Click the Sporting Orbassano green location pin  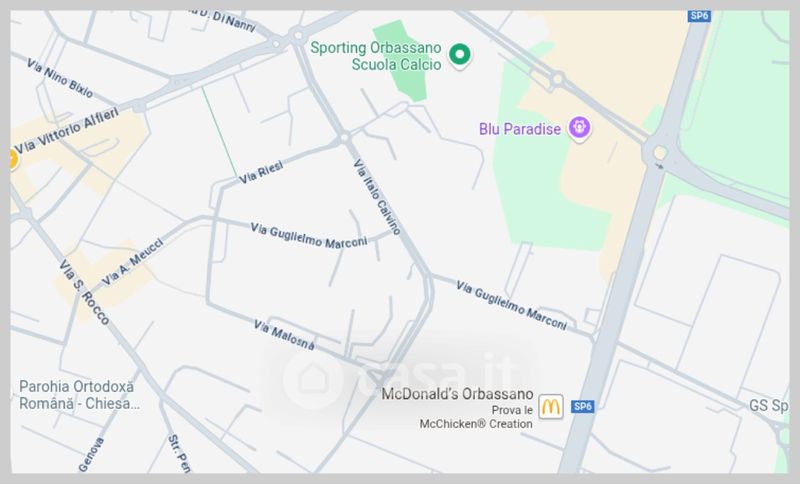[x=460, y=56]
